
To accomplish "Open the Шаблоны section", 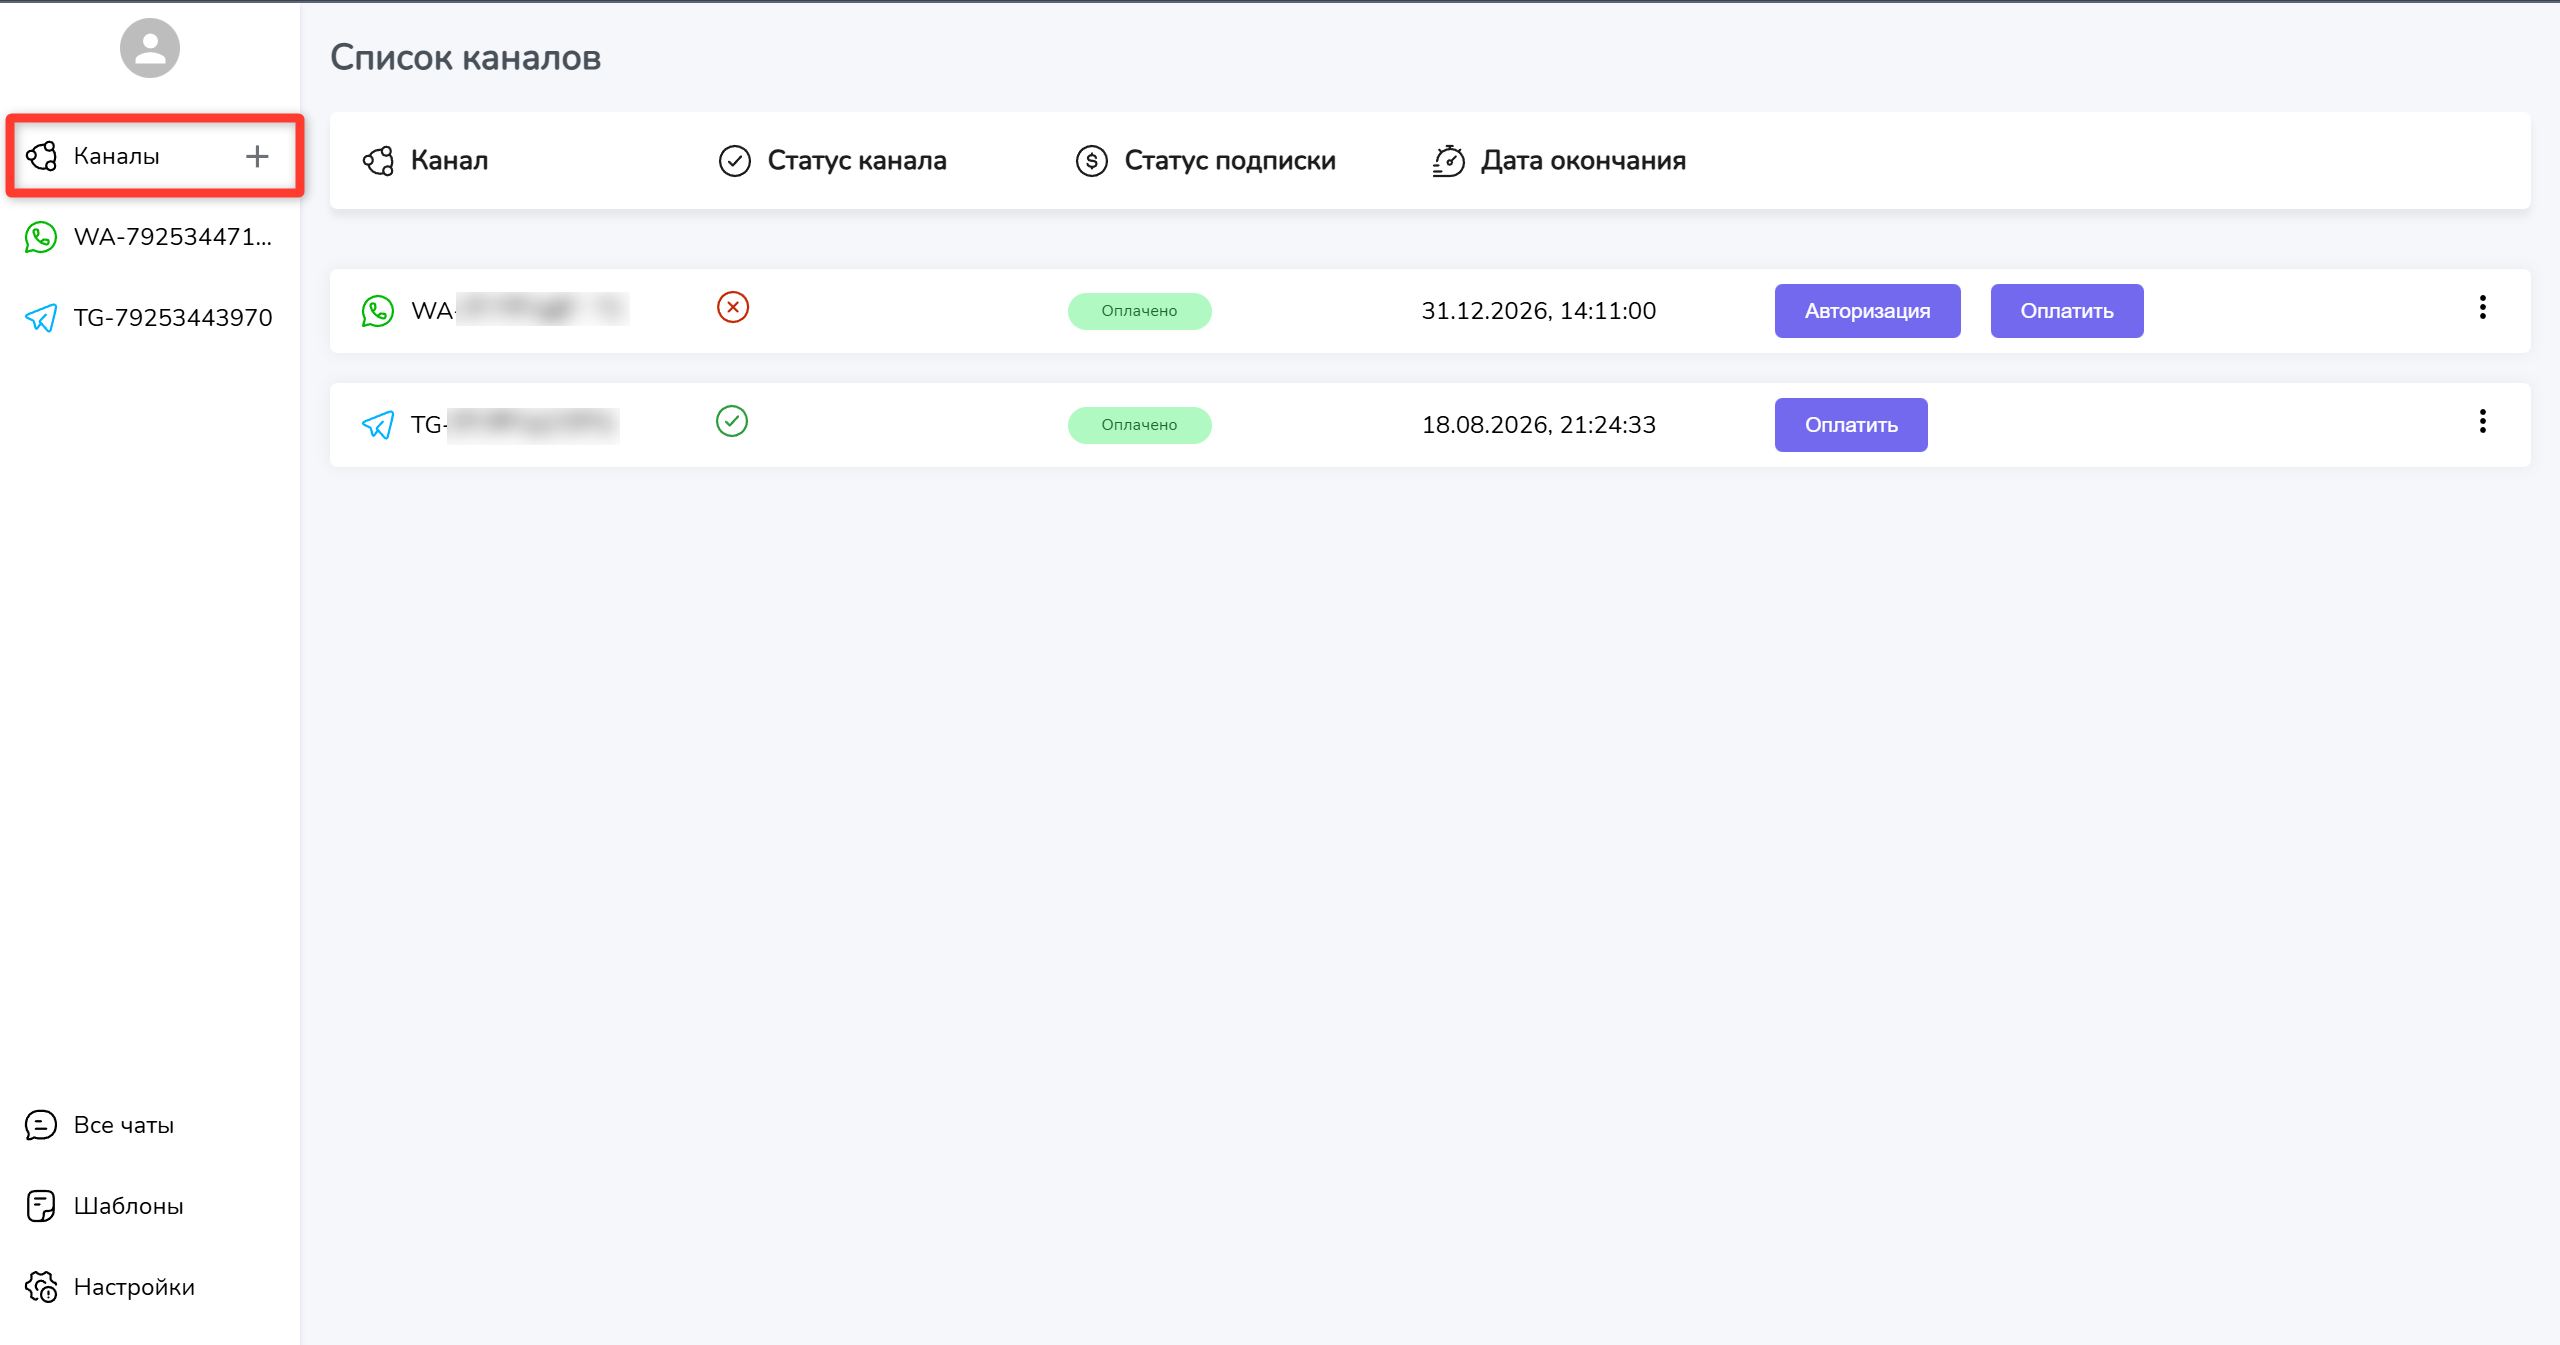I will point(128,1206).
